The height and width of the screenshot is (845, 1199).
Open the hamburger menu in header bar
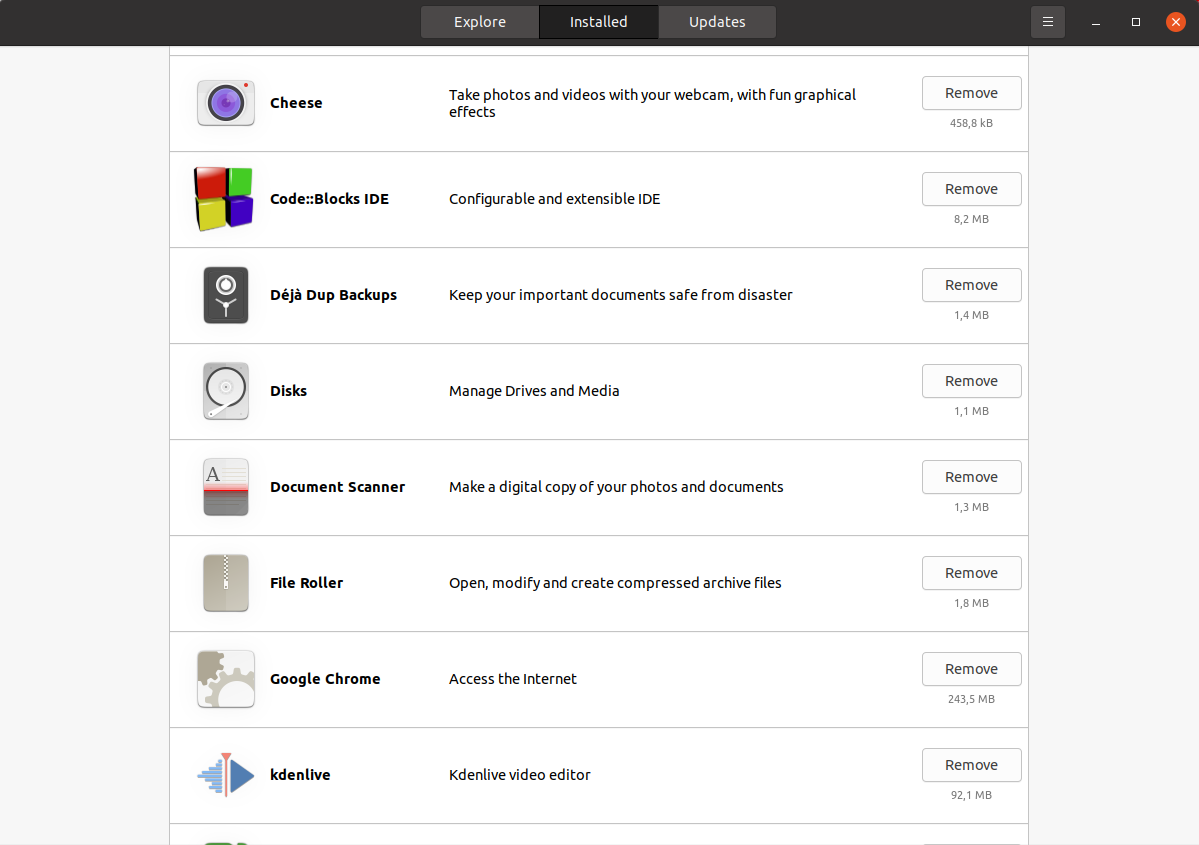click(x=1047, y=22)
